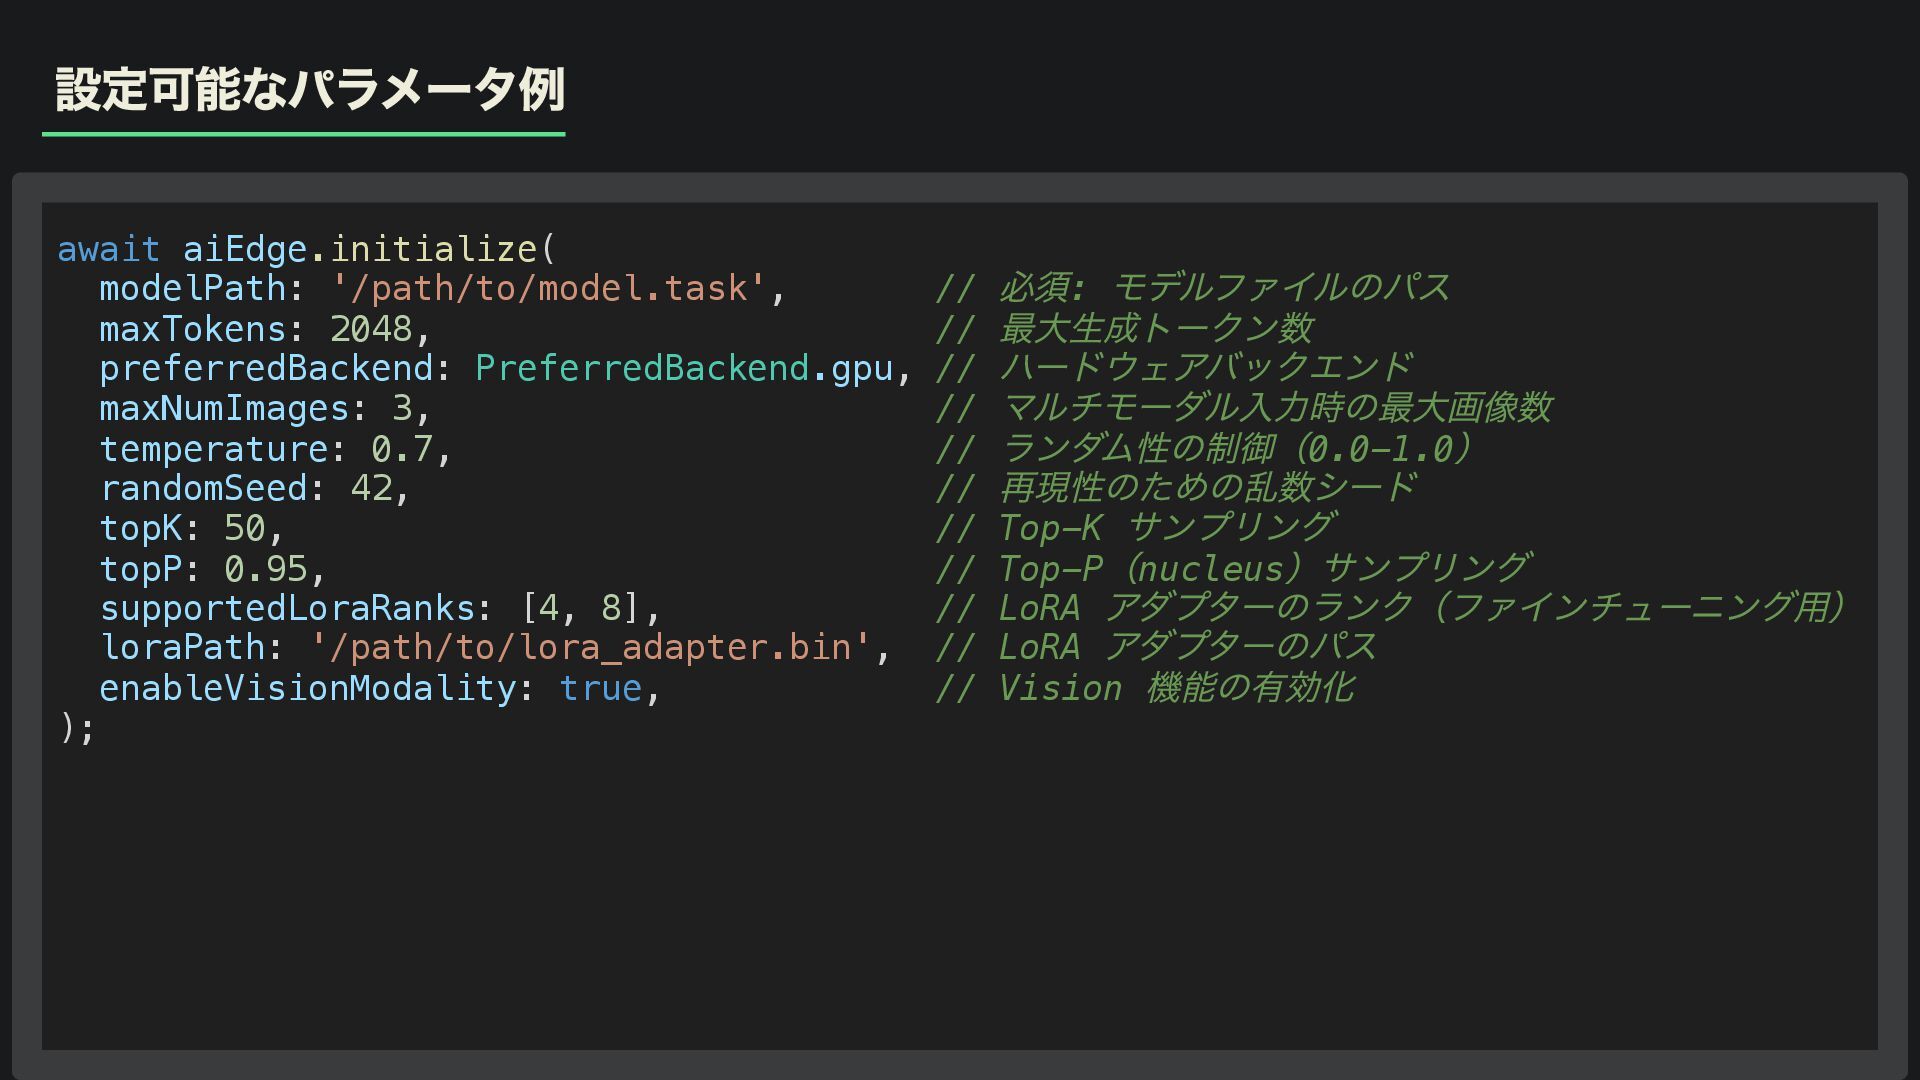Click the preferredBackend parameter name
Screen dimensions: 1920x1080
(x=265, y=369)
